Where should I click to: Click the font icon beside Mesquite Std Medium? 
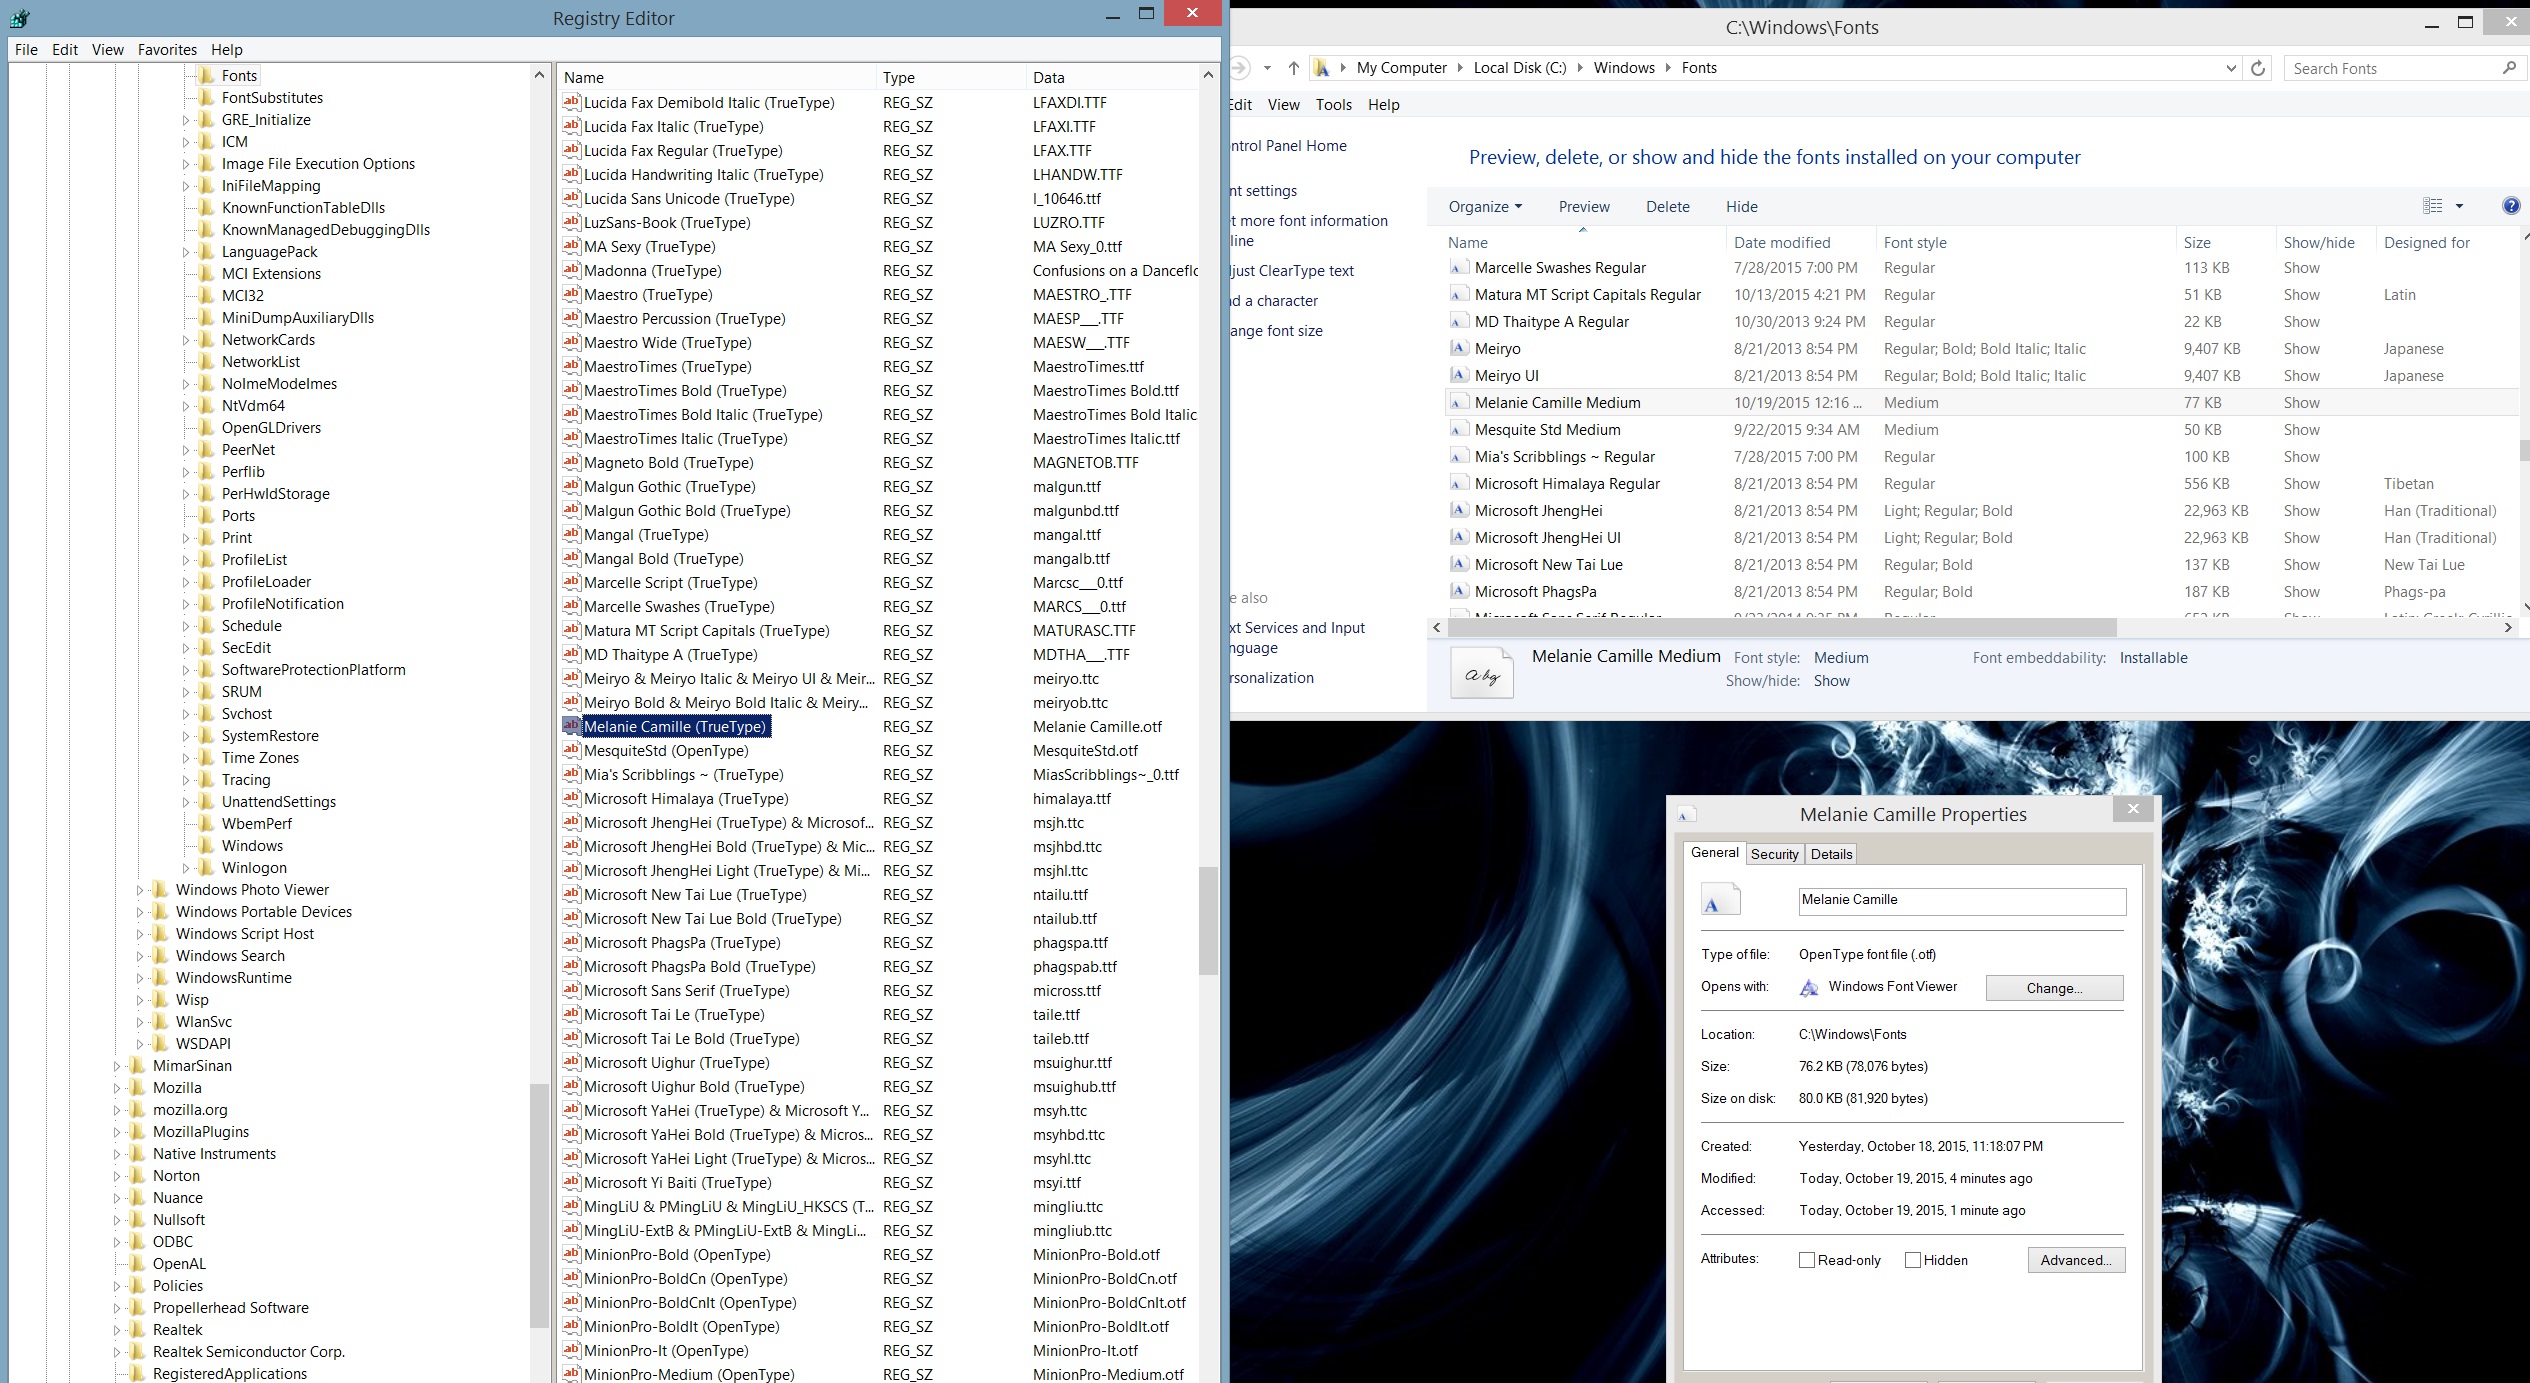1459,430
